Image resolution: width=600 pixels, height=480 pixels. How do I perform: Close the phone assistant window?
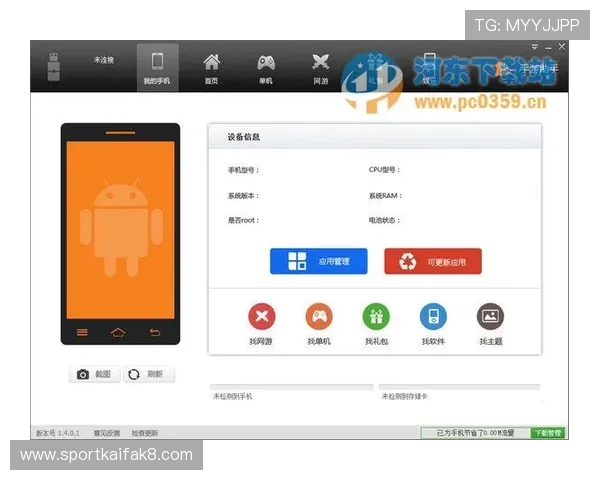(x=562, y=47)
